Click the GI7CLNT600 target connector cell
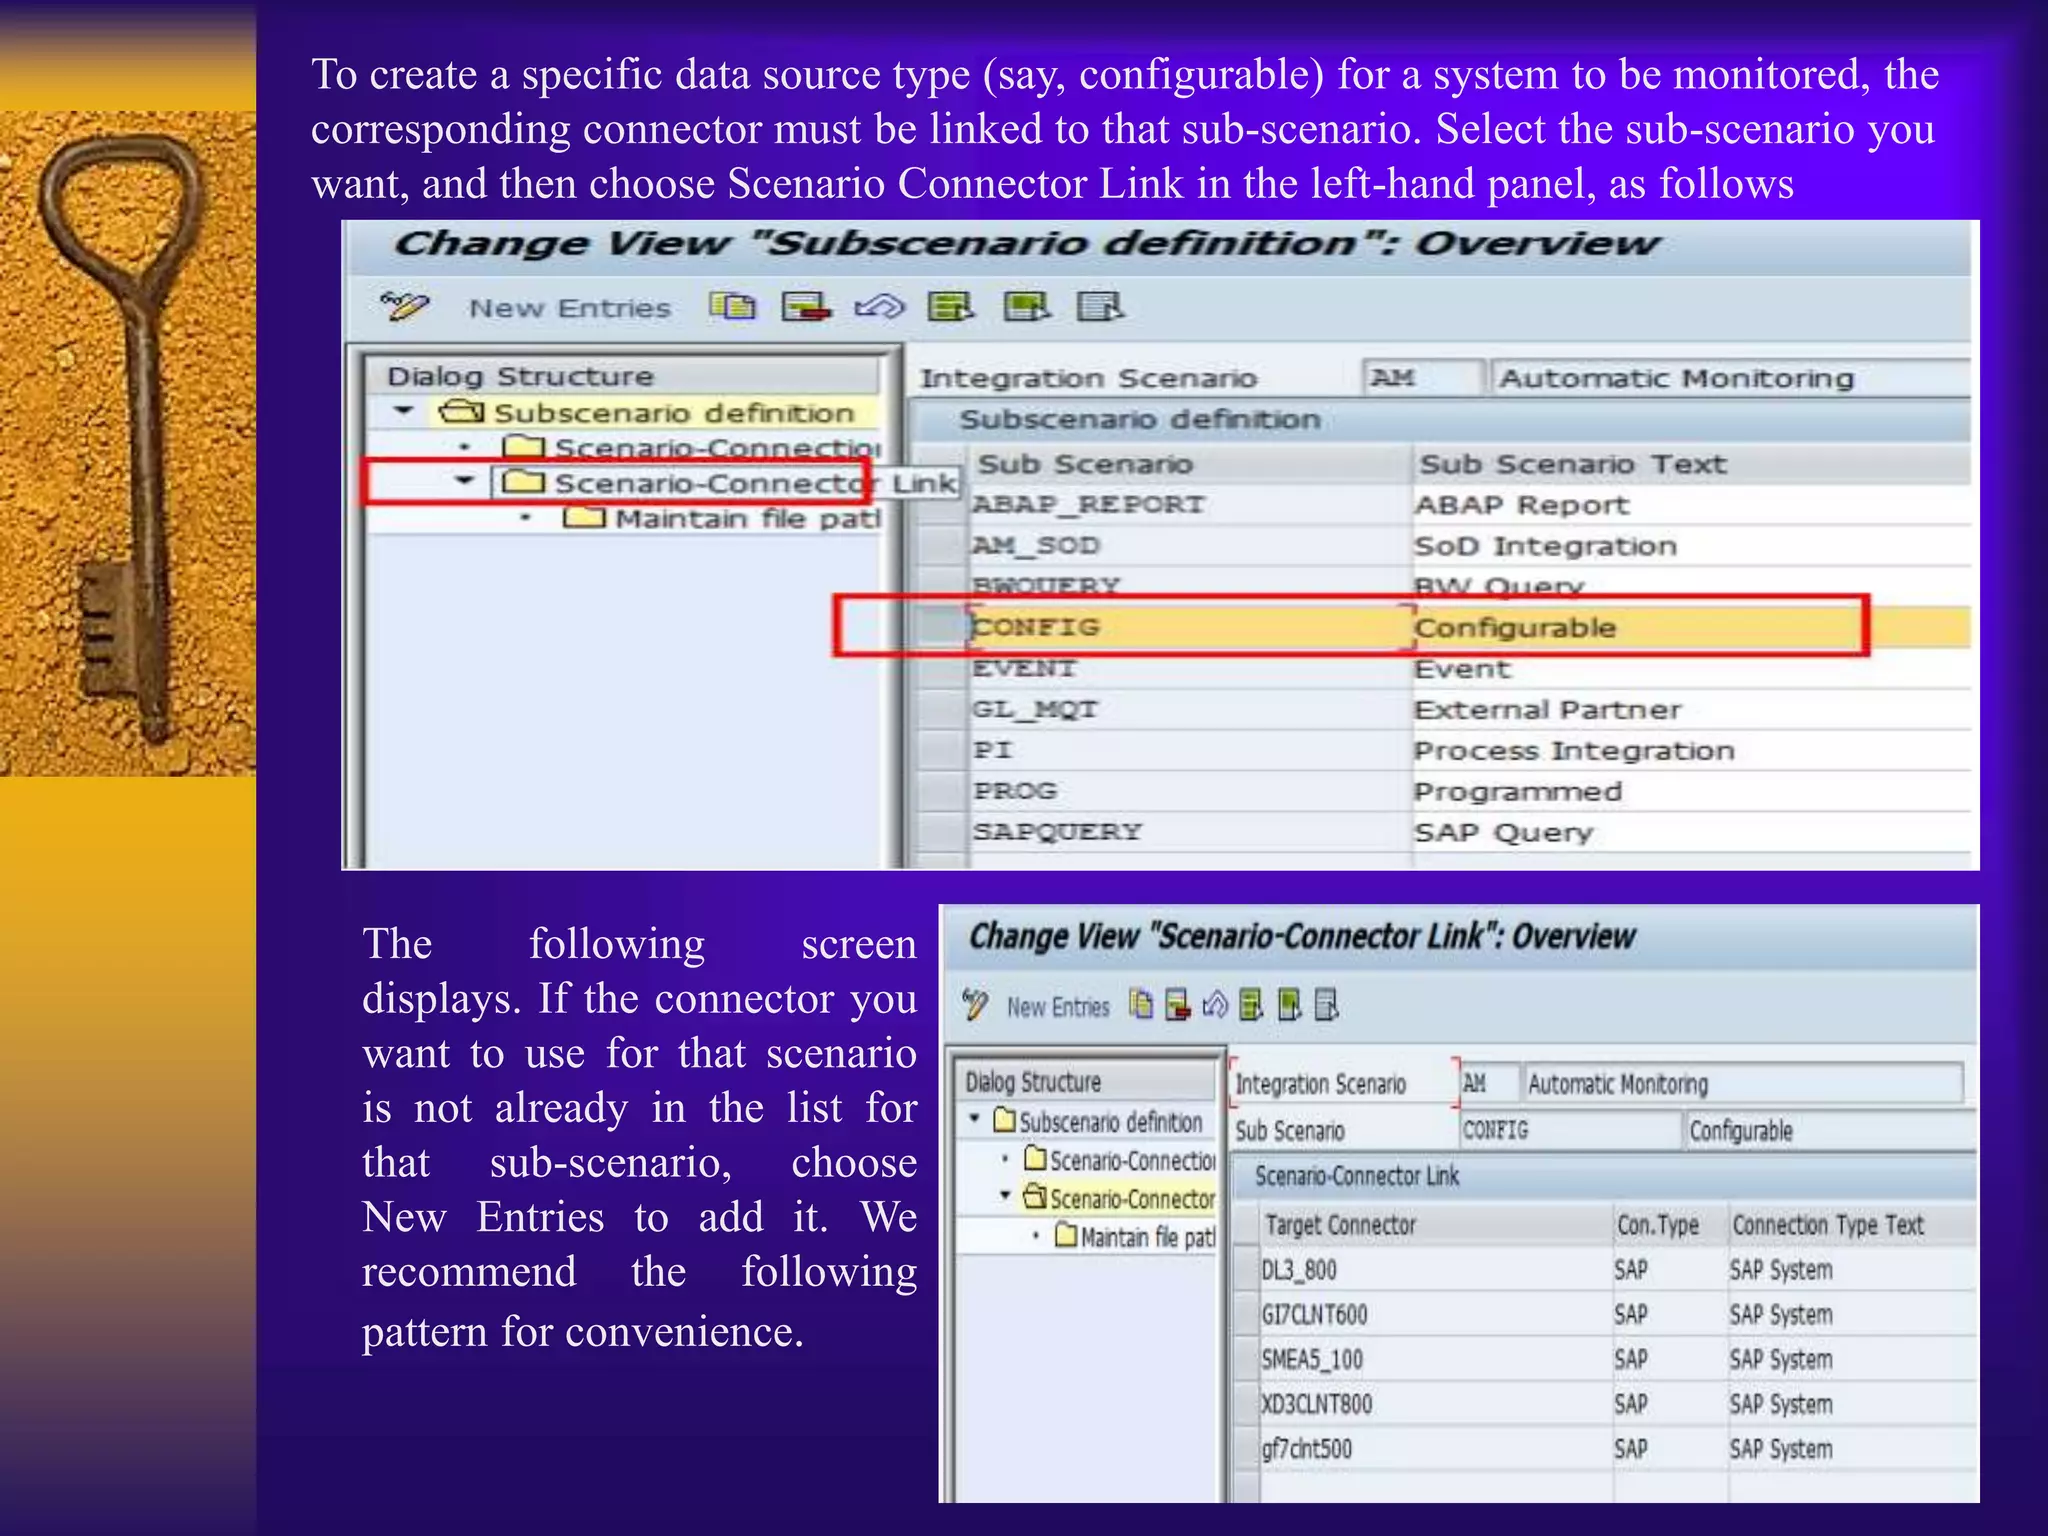 point(1314,1315)
